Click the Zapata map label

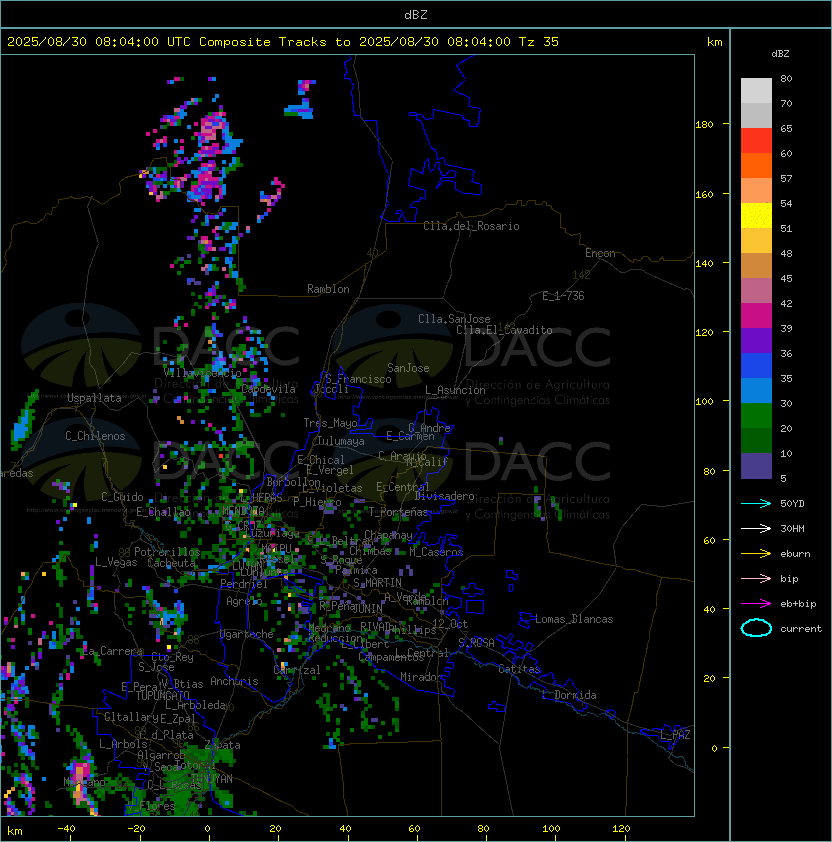[223, 745]
